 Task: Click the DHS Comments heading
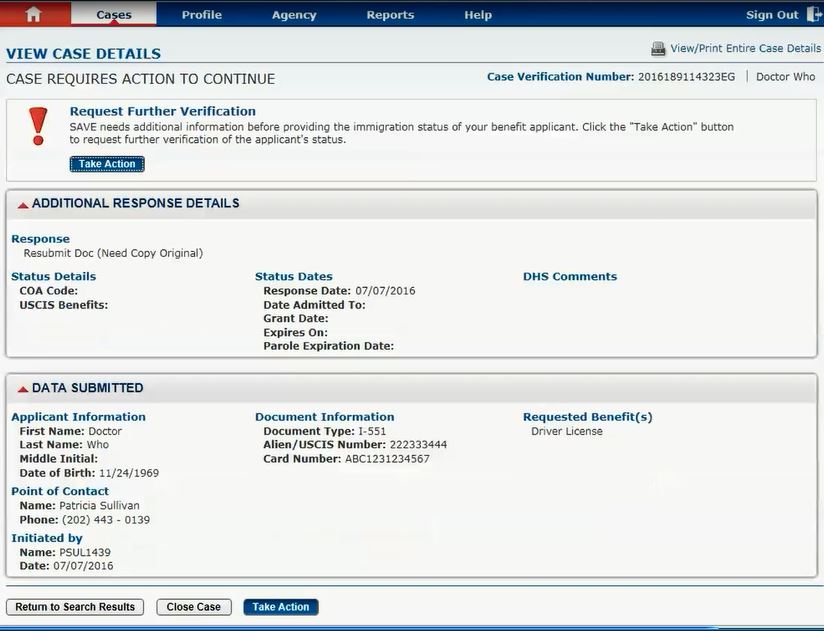570,276
